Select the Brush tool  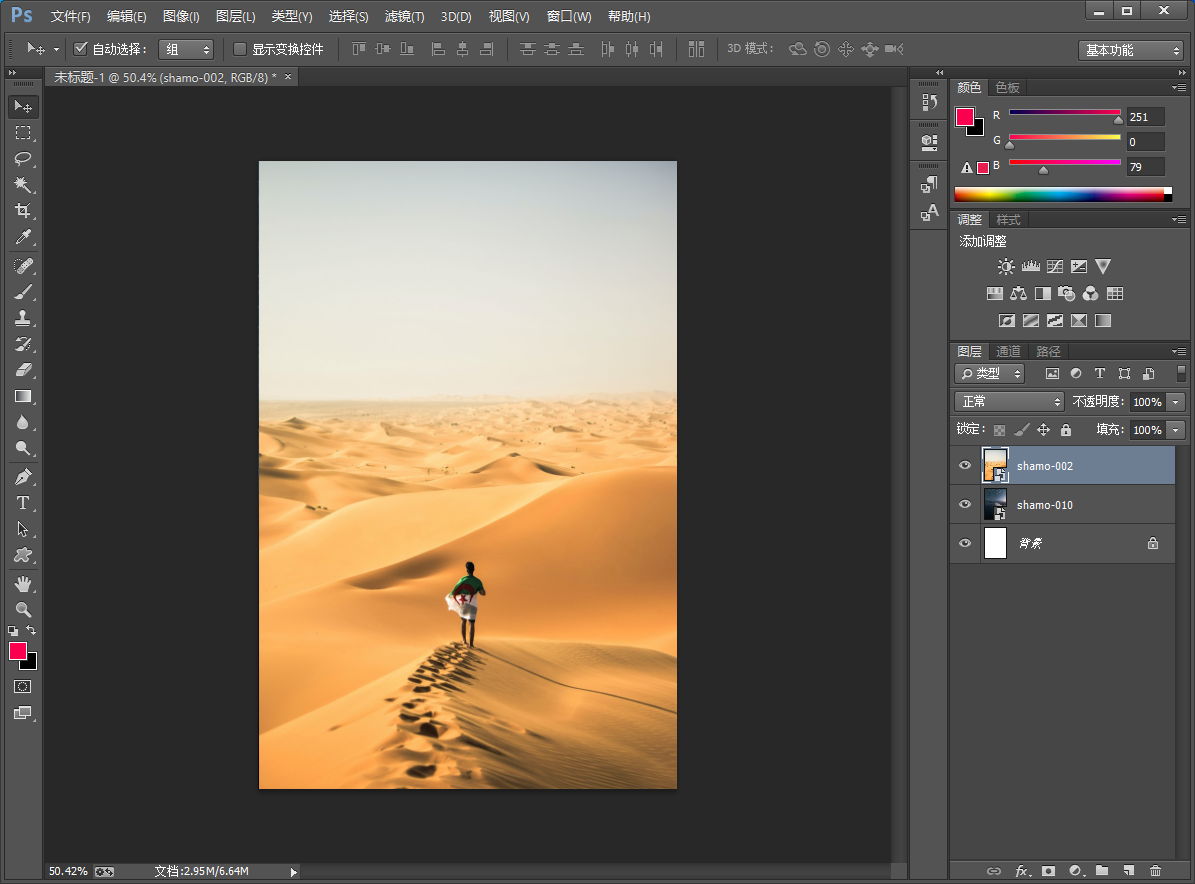23,292
